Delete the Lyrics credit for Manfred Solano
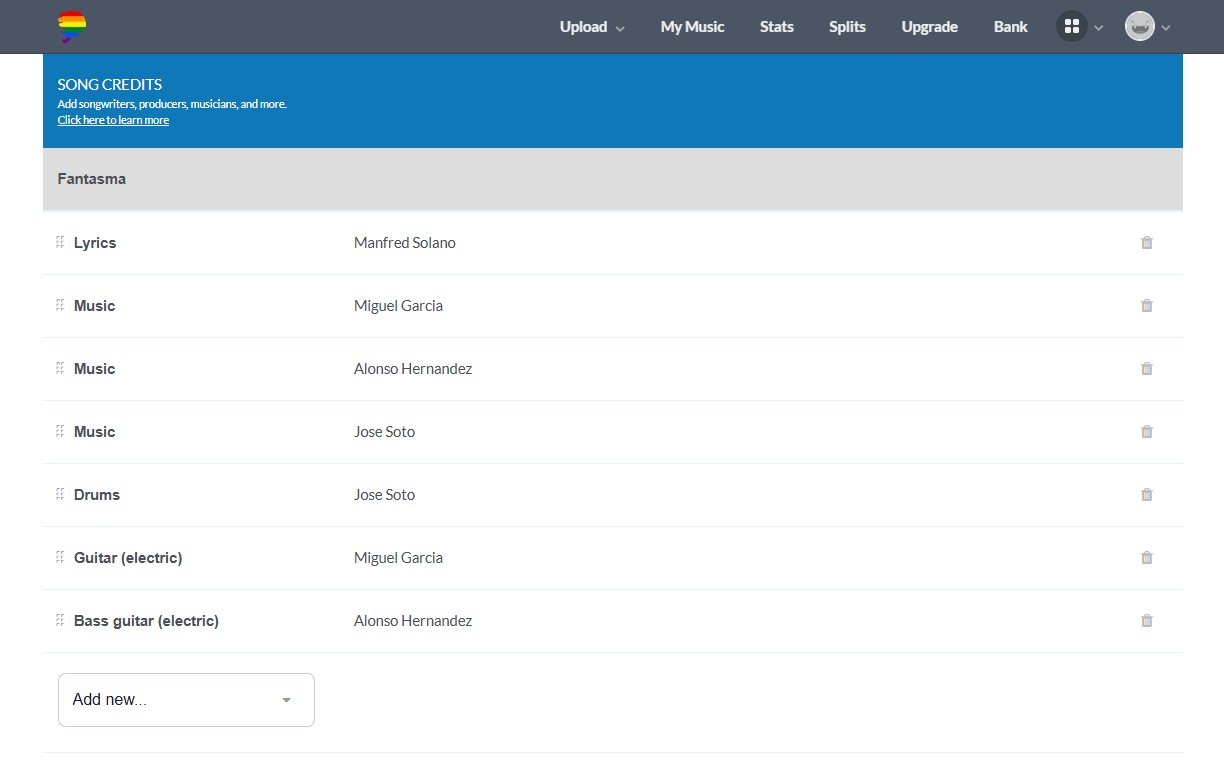 coord(1147,243)
